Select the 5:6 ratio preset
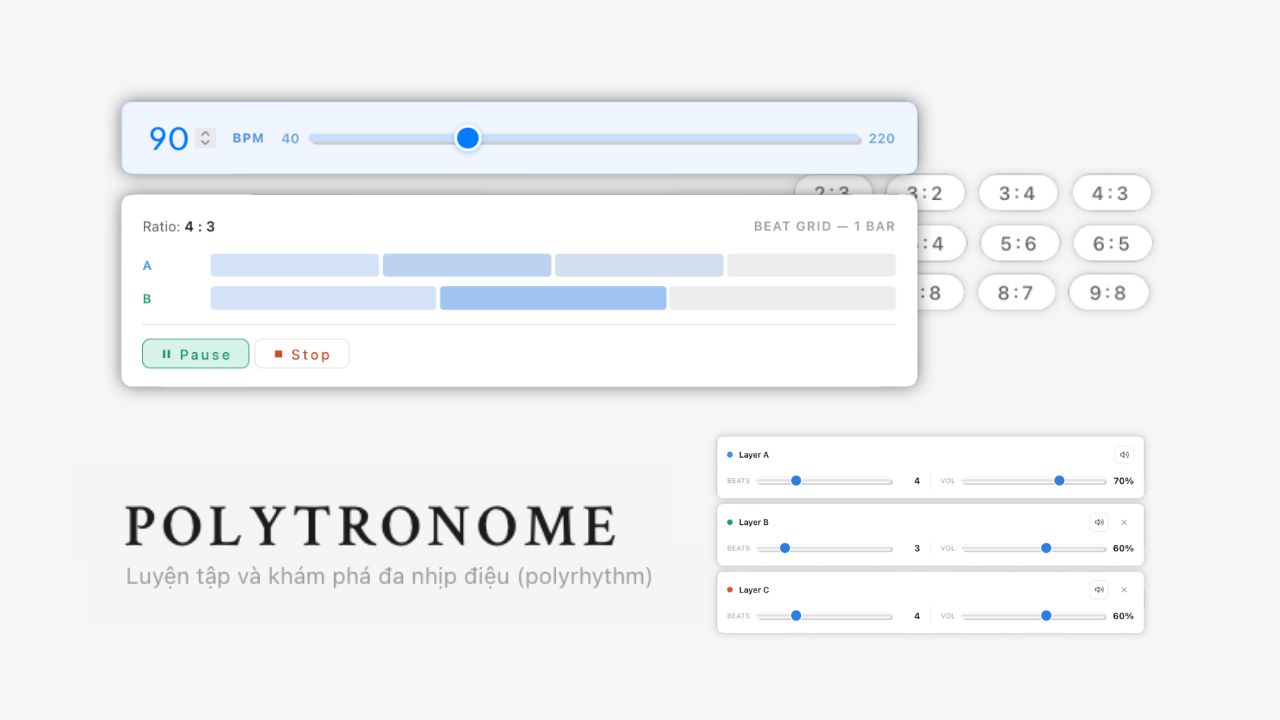The height and width of the screenshot is (720, 1280). 1018,243
